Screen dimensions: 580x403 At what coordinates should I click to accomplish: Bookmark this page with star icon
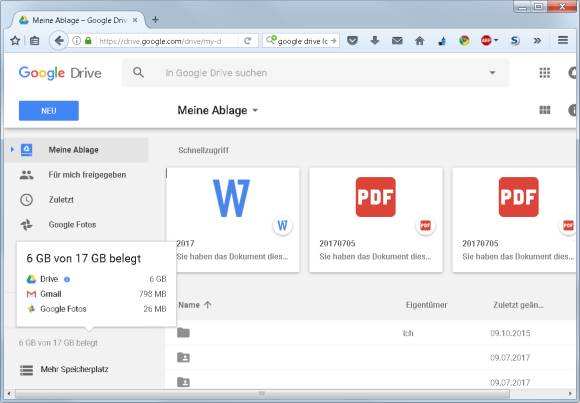[15, 40]
